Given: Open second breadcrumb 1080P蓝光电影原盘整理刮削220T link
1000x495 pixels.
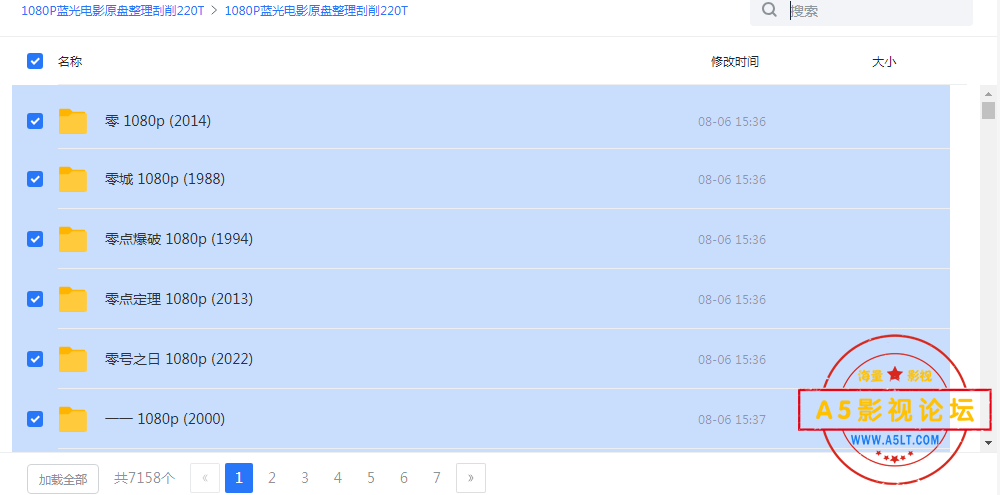Looking at the screenshot, I should [316, 11].
